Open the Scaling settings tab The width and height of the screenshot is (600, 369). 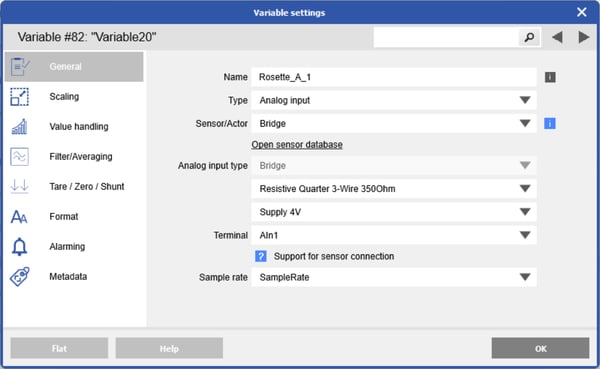[74, 96]
